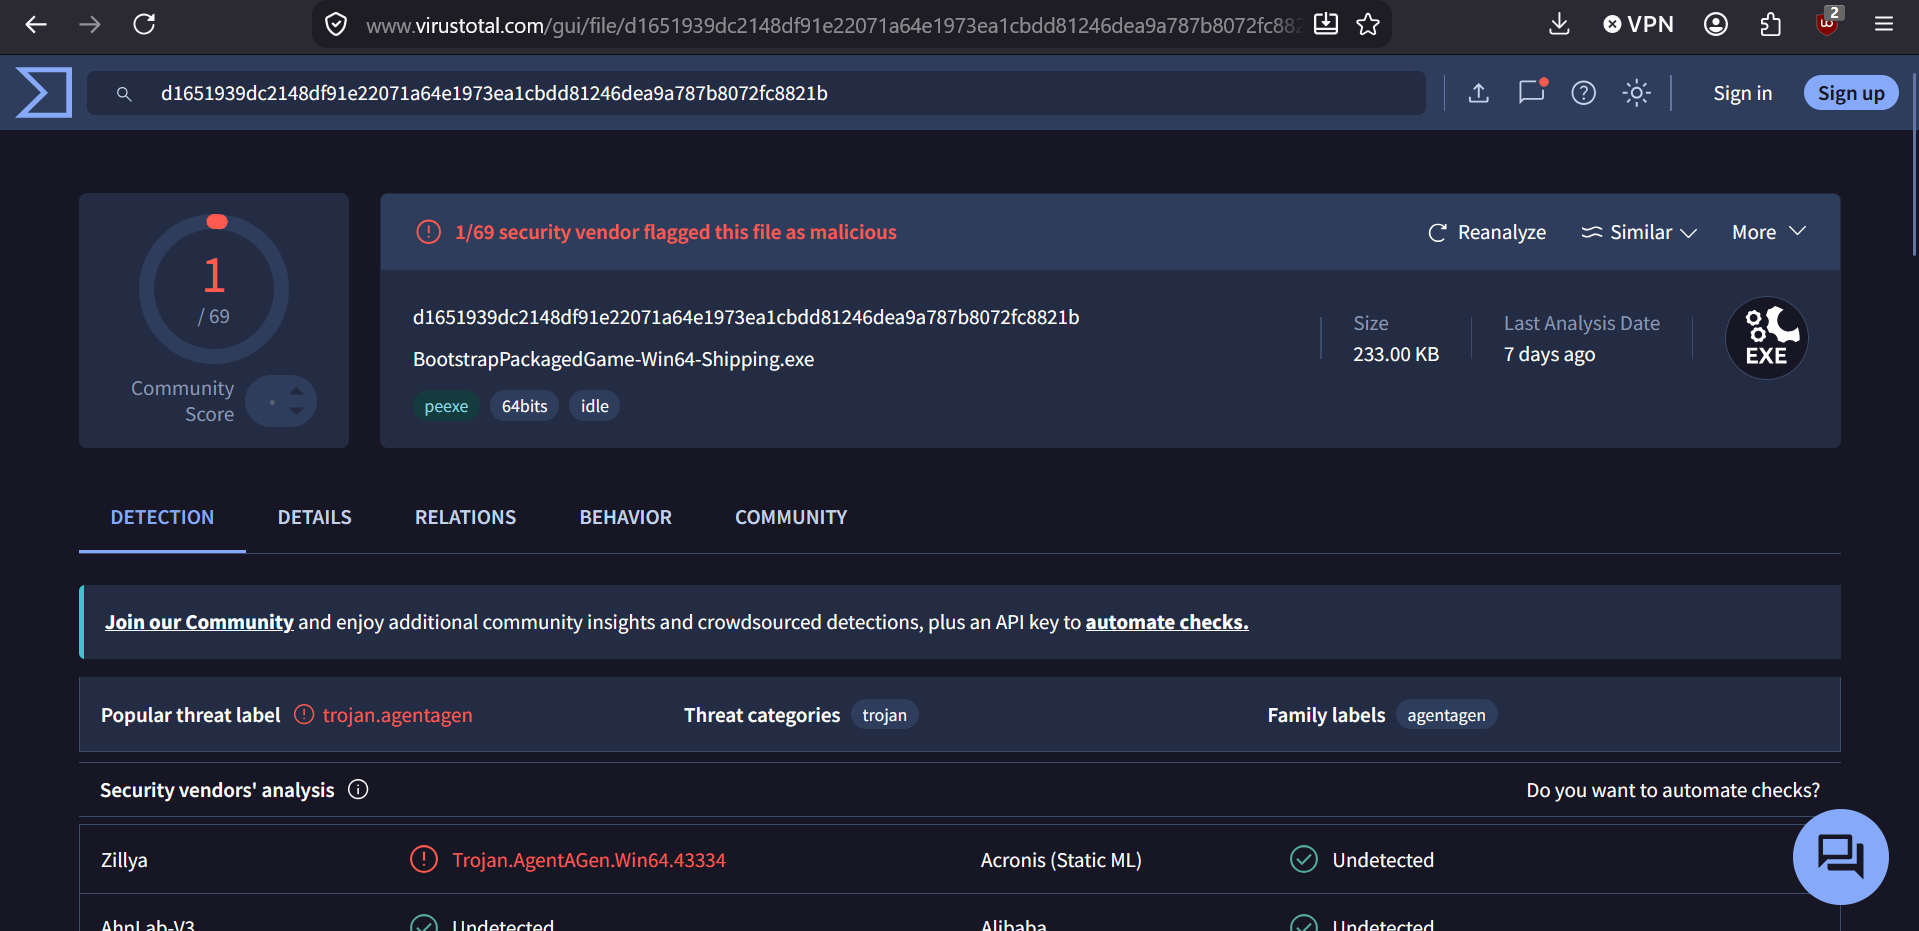Go to VirusTotal home via sigma logo
This screenshot has width=1919, height=931.
point(44,92)
